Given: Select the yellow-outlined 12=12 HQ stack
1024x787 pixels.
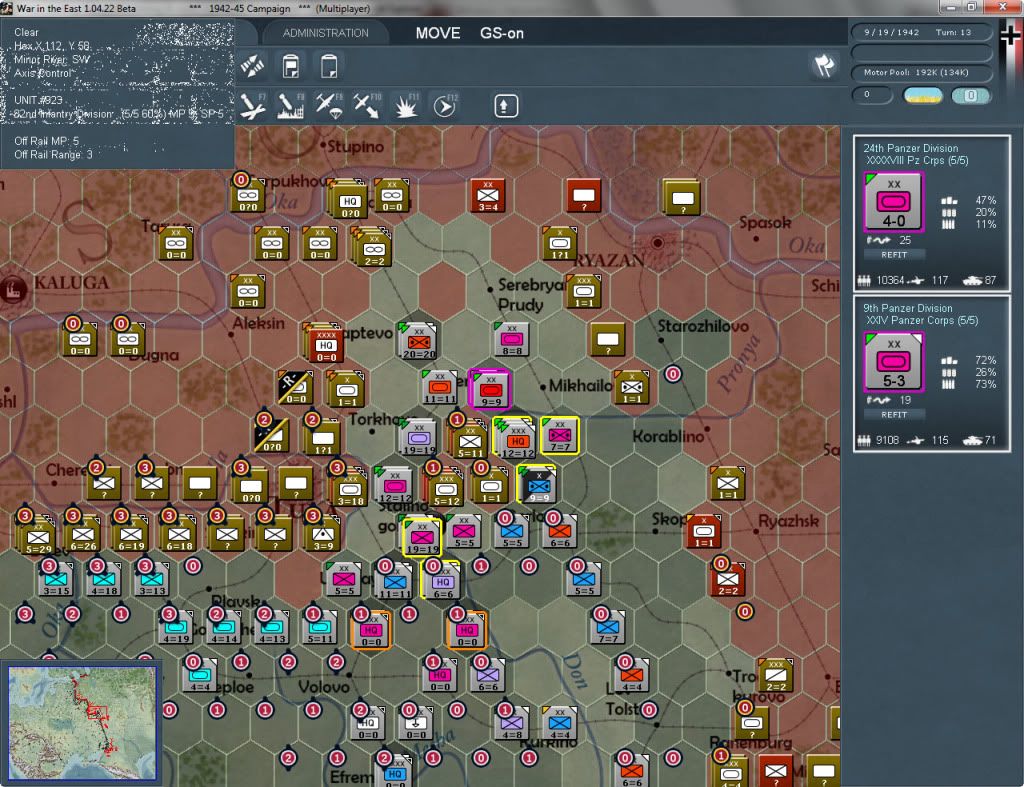Looking at the screenshot, I should (517, 438).
